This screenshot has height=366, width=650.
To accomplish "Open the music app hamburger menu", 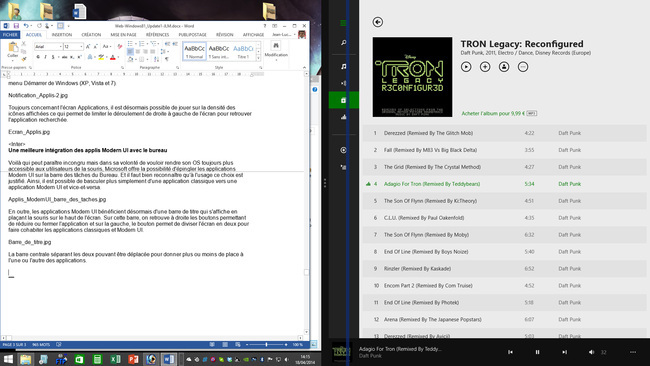I will click(343, 23).
